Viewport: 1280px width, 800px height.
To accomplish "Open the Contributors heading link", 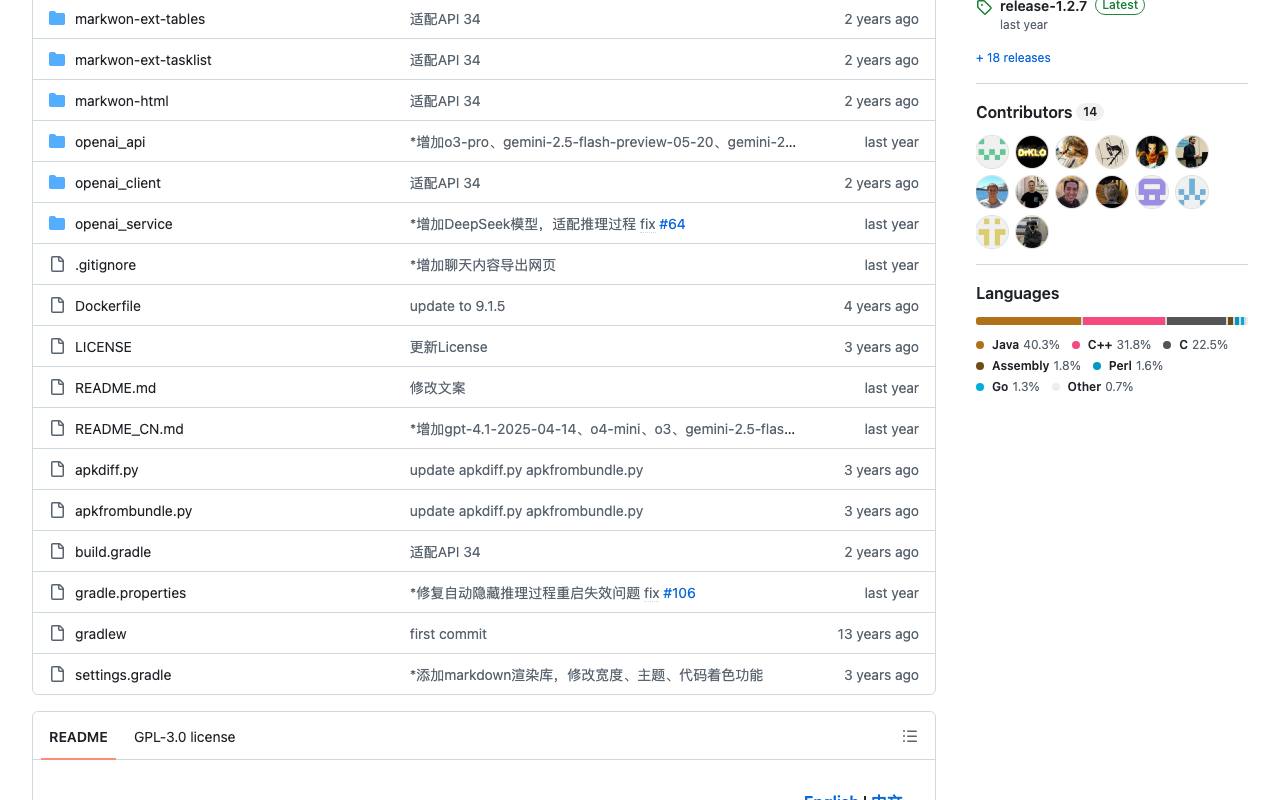I will click(1039, 112).
